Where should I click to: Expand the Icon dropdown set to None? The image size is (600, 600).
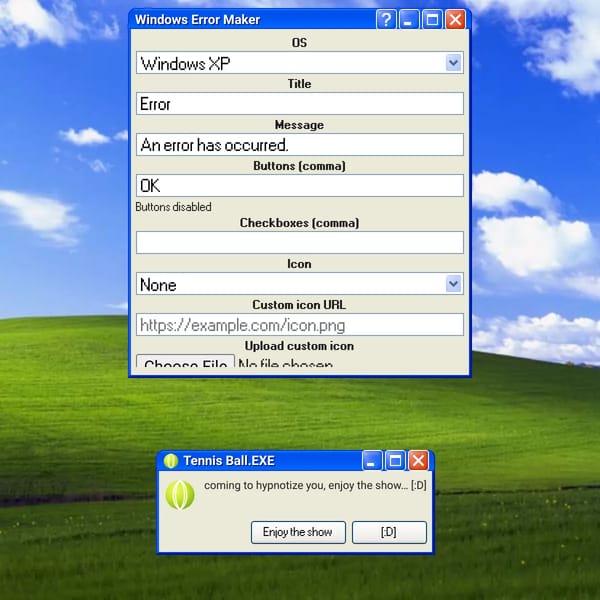click(x=300, y=284)
